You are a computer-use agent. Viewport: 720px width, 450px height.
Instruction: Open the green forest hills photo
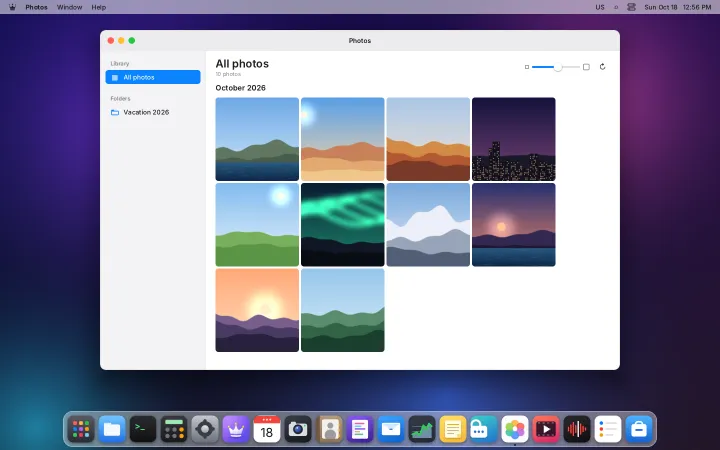(343, 310)
